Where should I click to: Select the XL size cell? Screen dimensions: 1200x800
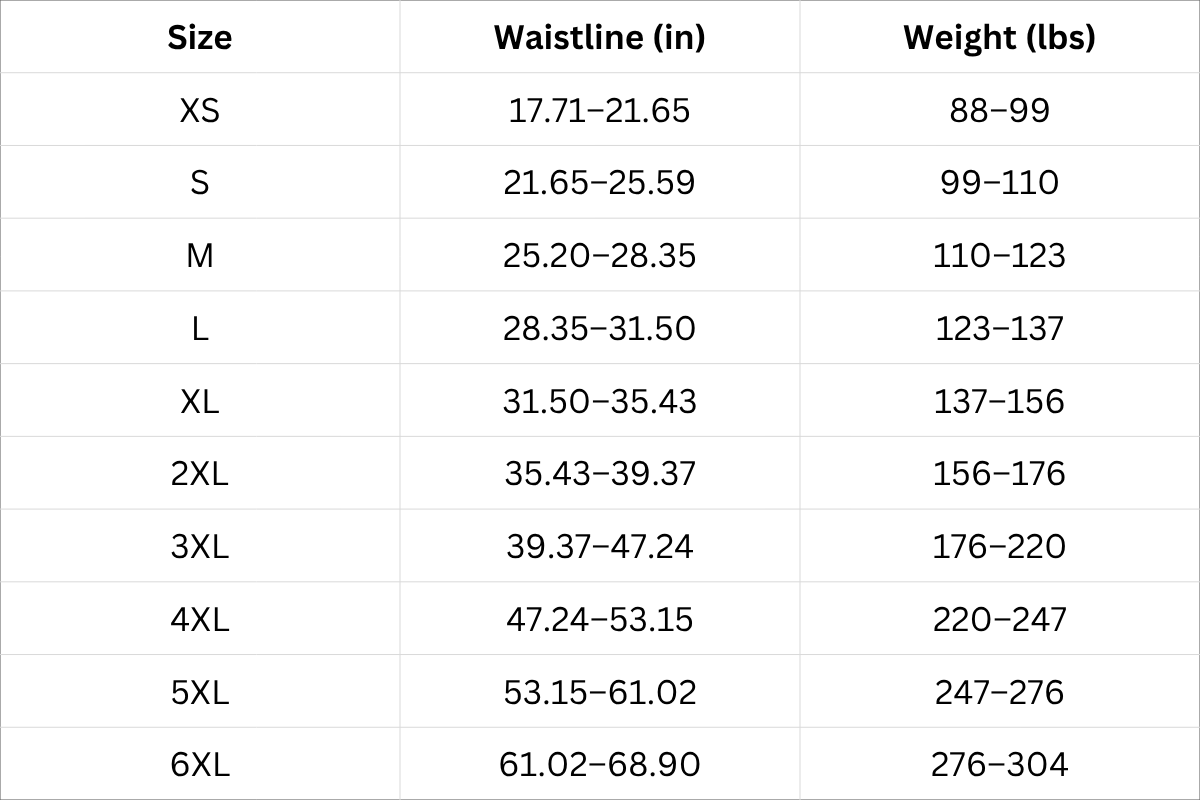200,402
